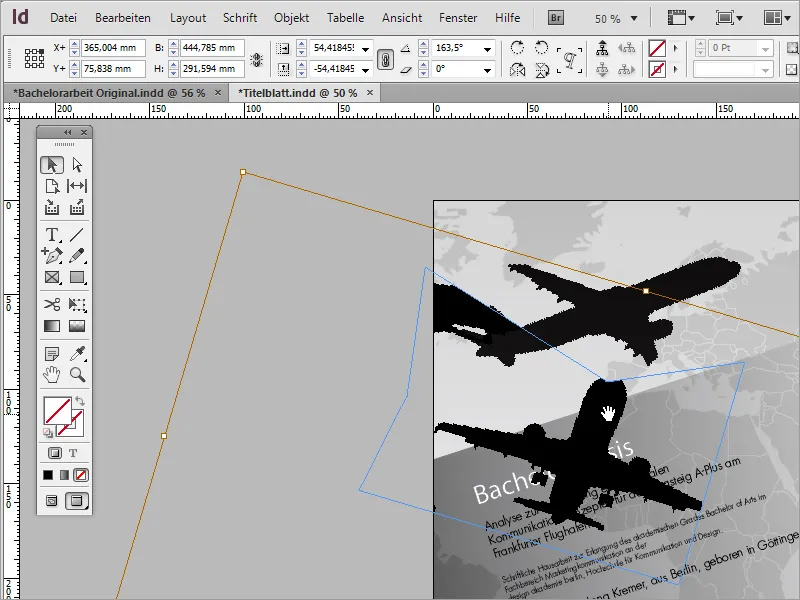Pick the Gradient Feather tool
The height and width of the screenshot is (600, 800).
pyautogui.click(x=77, y=326)
